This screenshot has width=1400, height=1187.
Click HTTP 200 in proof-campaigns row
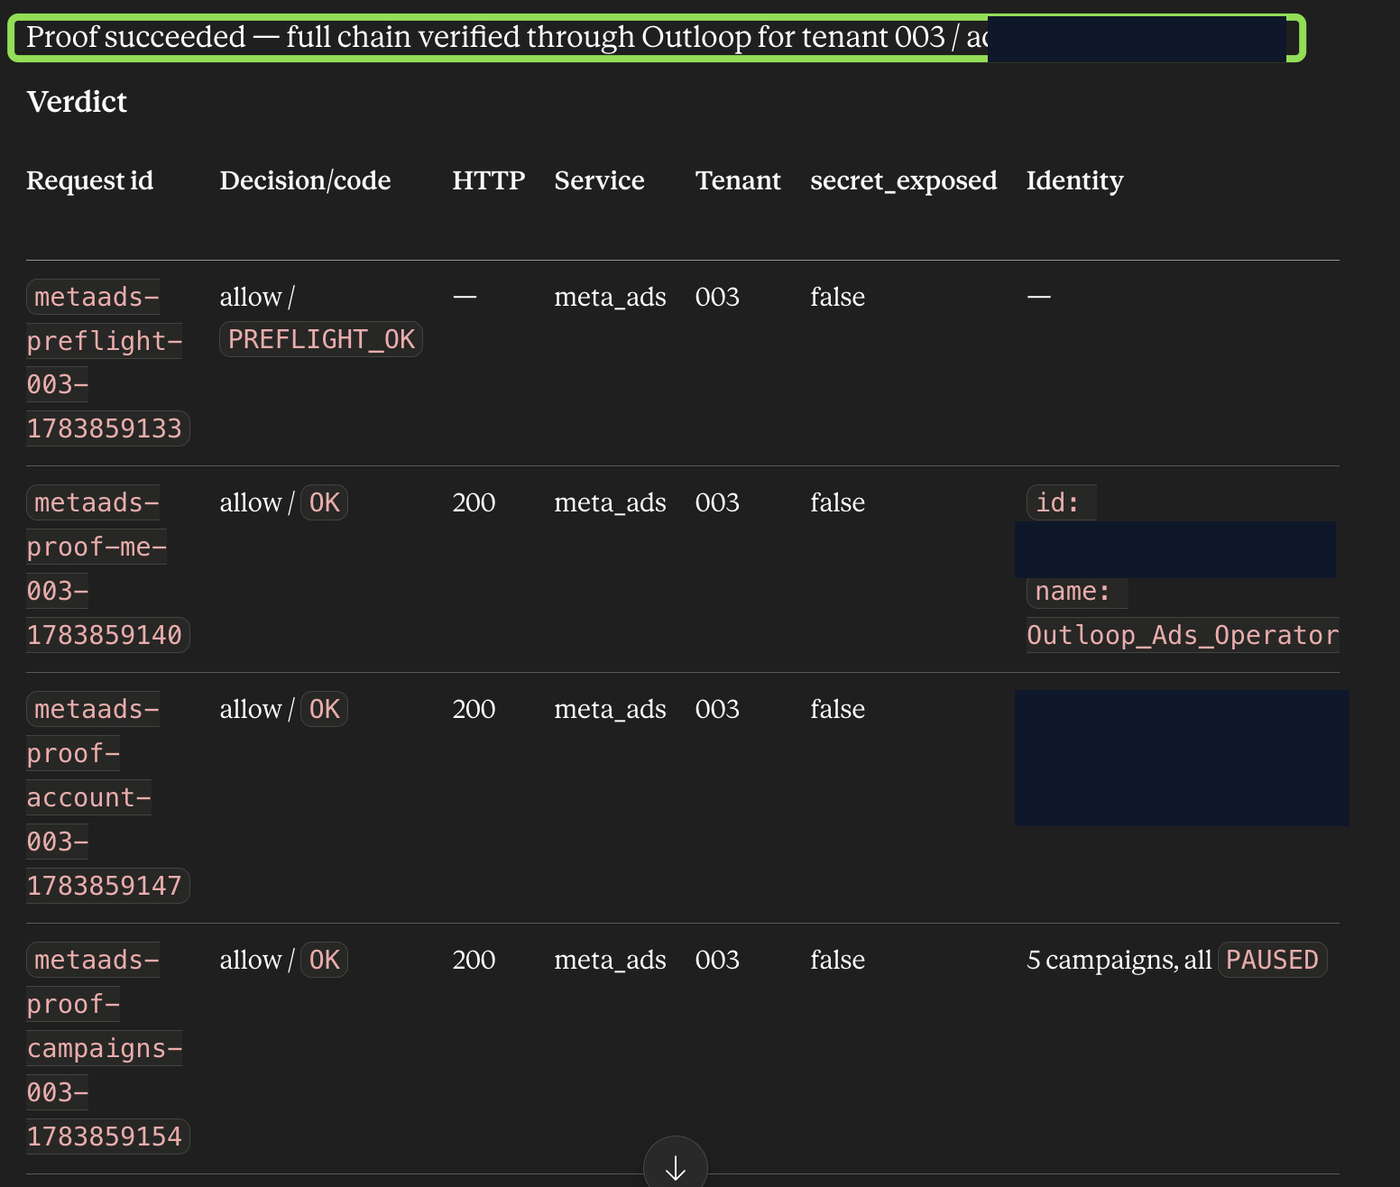tap(474, 961)
